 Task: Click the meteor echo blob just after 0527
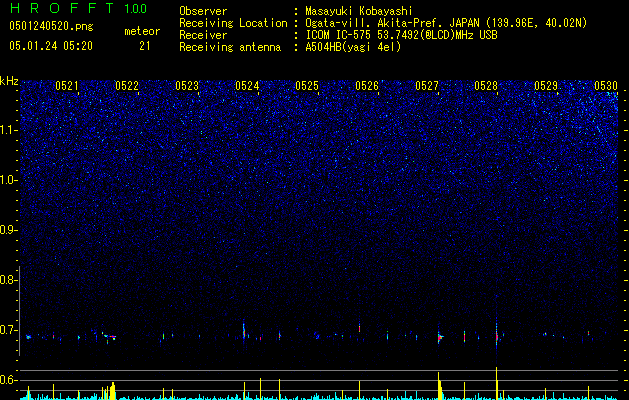click(x=440, y=337)
